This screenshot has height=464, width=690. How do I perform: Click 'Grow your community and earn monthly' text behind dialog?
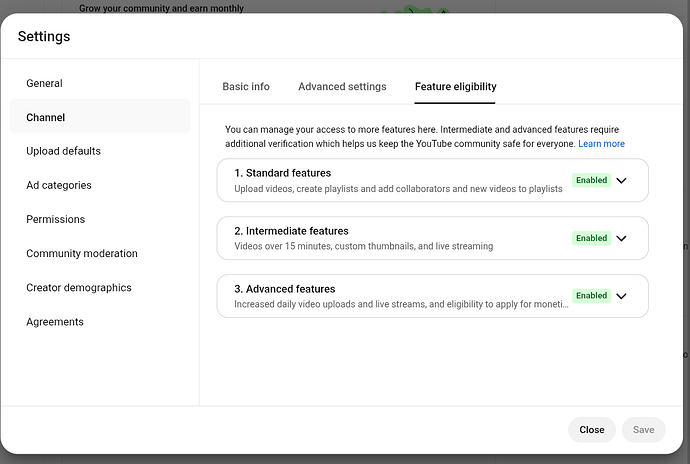pos(161,8)
